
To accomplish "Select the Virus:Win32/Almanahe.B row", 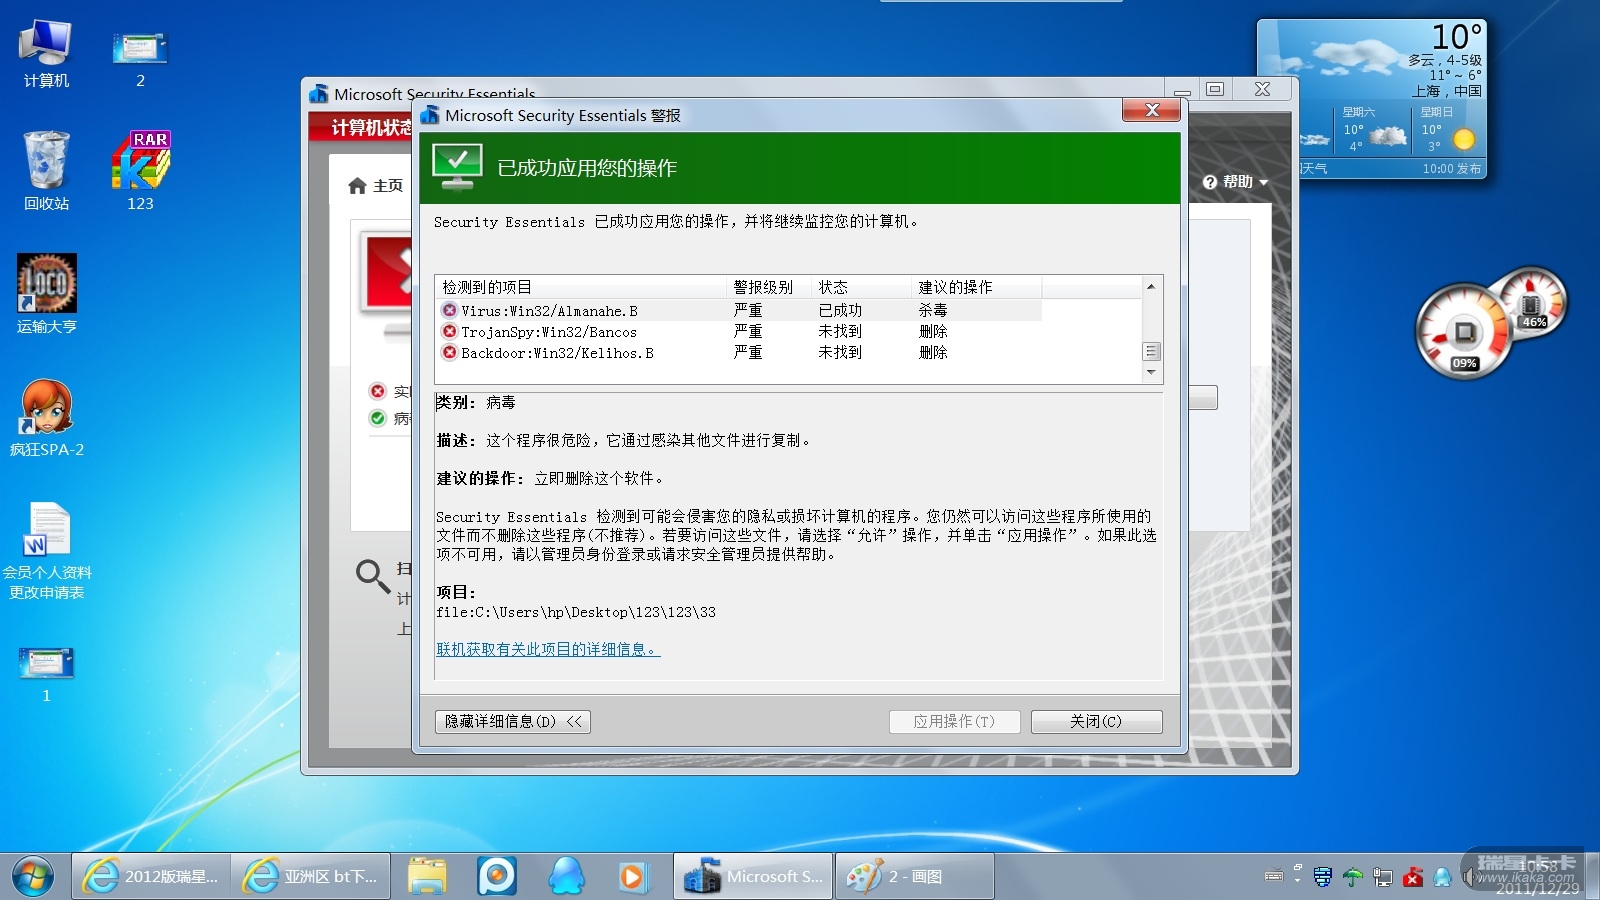I will point(738,311).
